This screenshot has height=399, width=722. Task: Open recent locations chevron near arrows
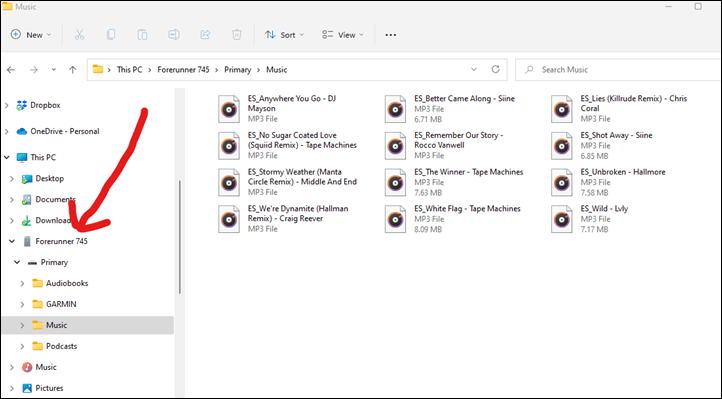[x=53, y=70]
